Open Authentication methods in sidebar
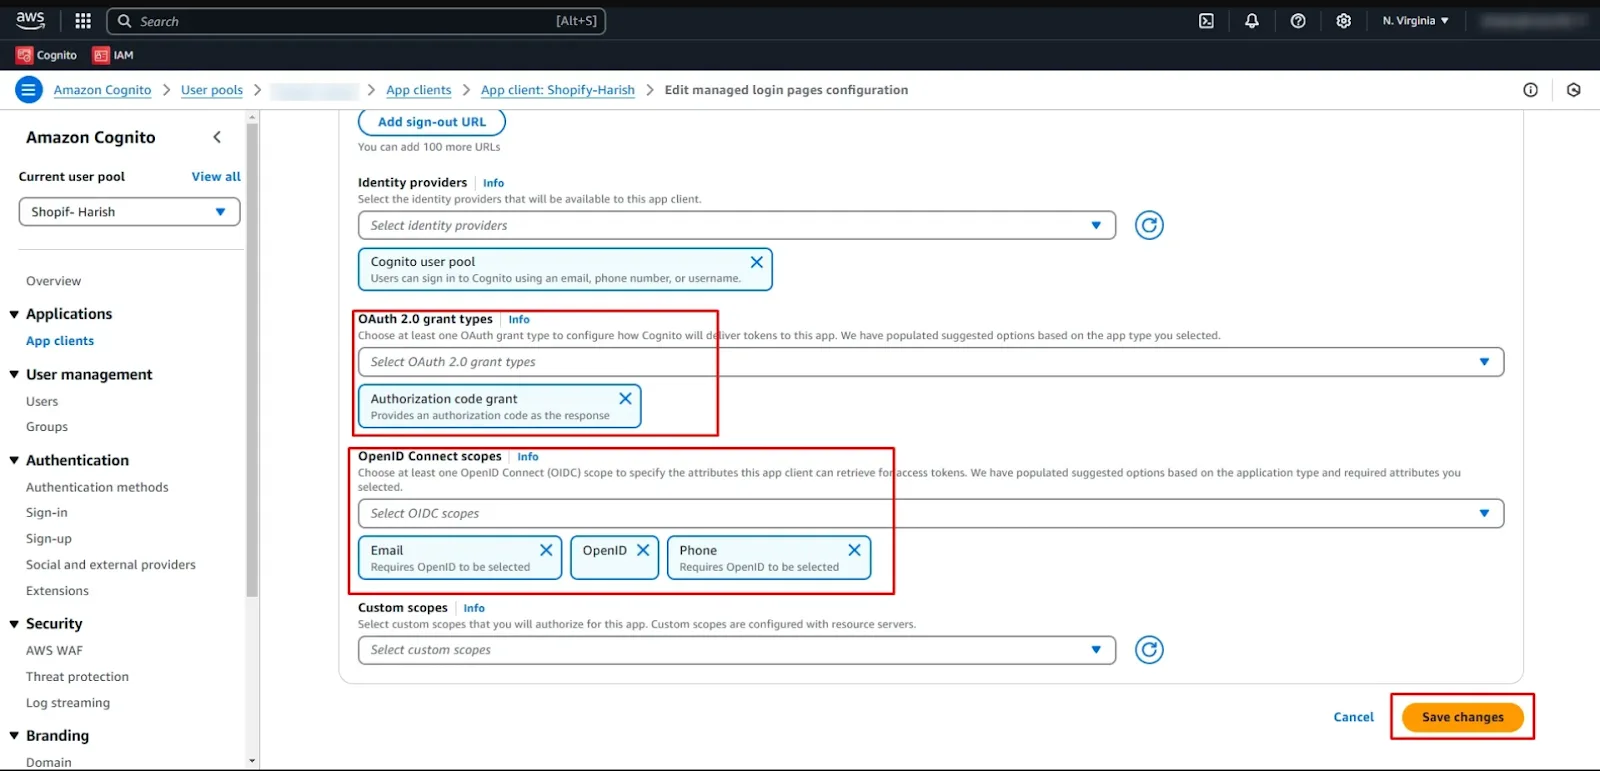The height and width of the screenshot is (771, 1600). tap(97, 487)
